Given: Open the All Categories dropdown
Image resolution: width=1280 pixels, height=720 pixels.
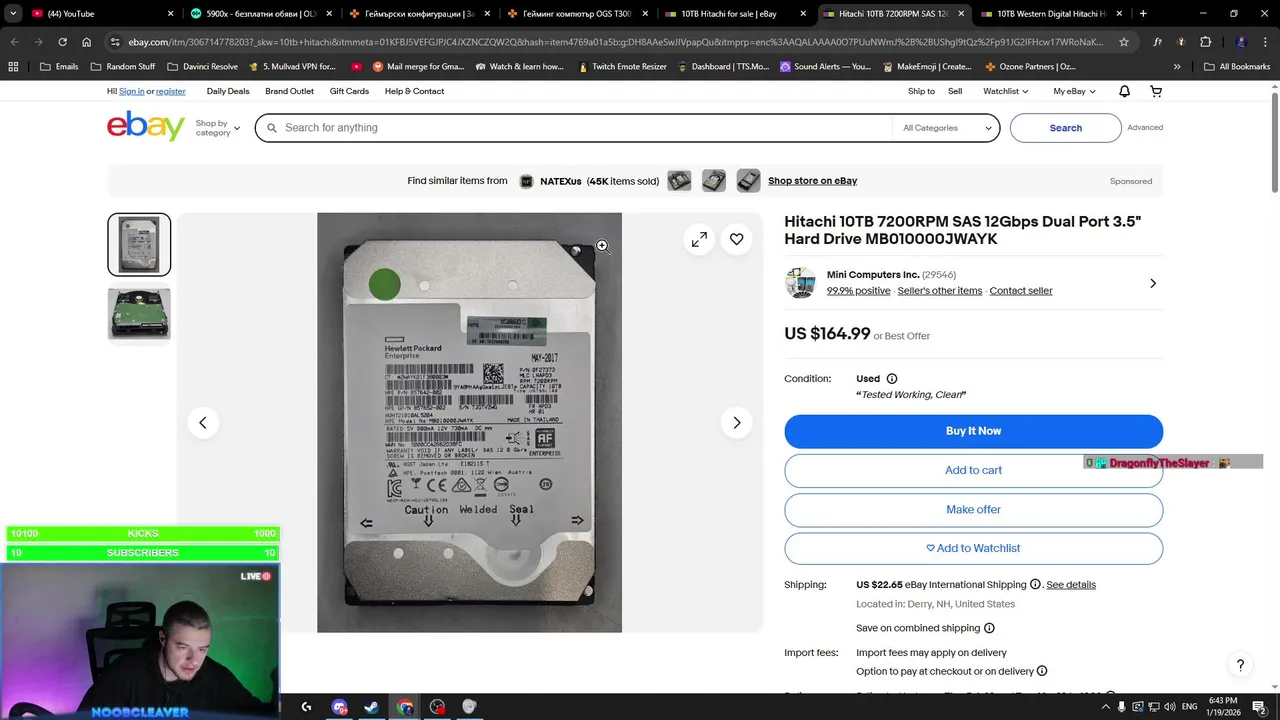Looking at the screenshot, I should click(946, 128).
